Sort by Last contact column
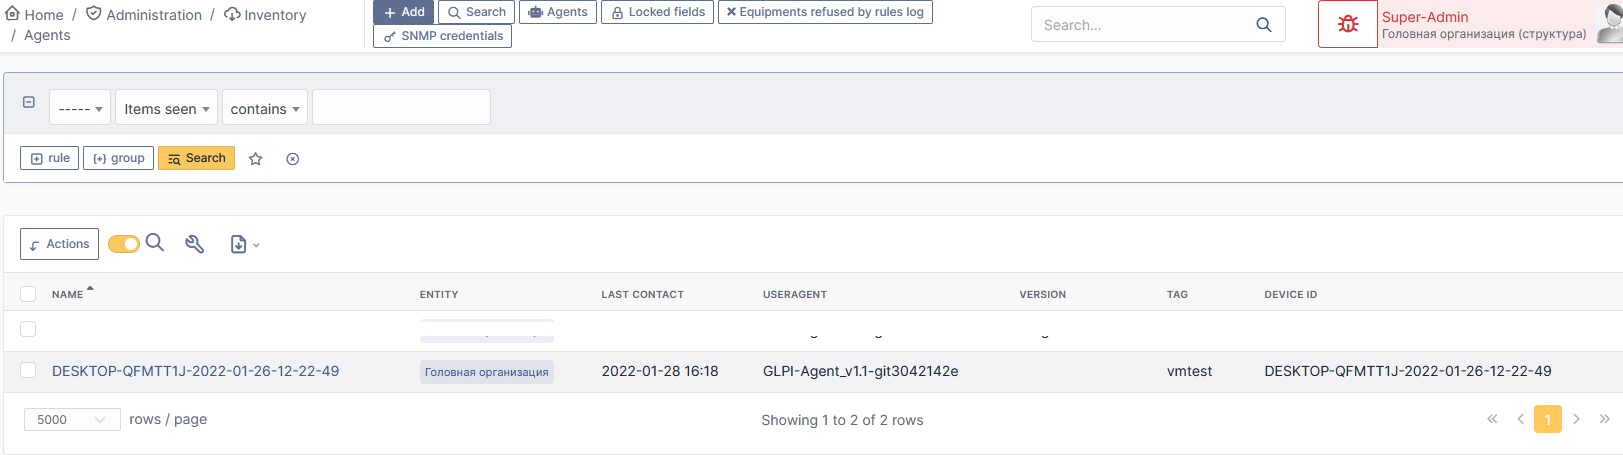This screenshot has width=1623, height=455. (x=643, y=294)
